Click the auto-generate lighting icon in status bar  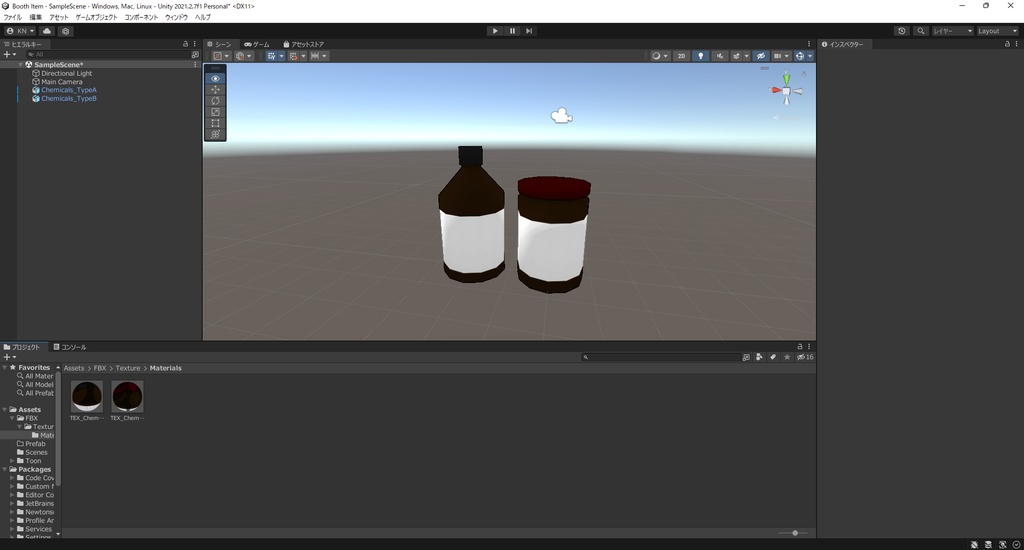[1002, 544]
